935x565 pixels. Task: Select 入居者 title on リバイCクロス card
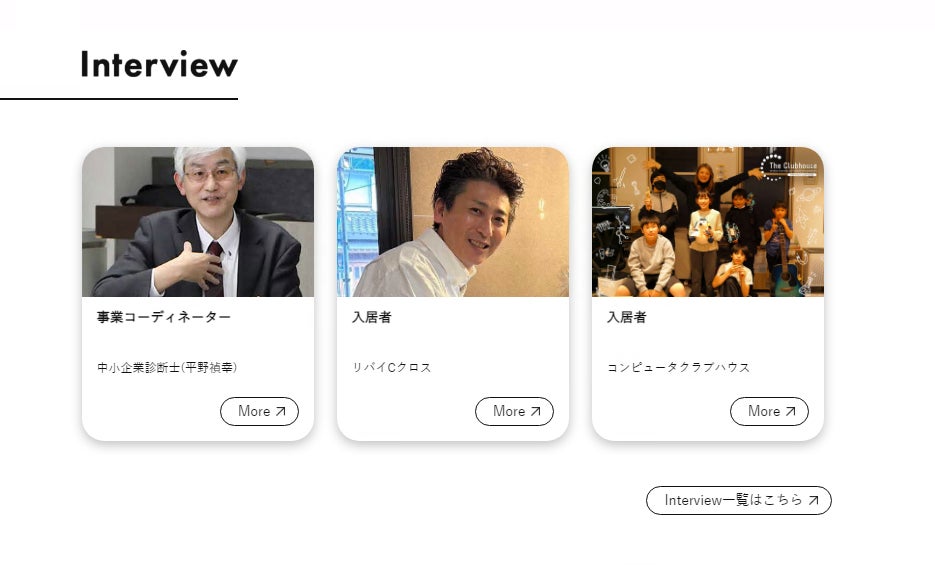tap(371, 317)
